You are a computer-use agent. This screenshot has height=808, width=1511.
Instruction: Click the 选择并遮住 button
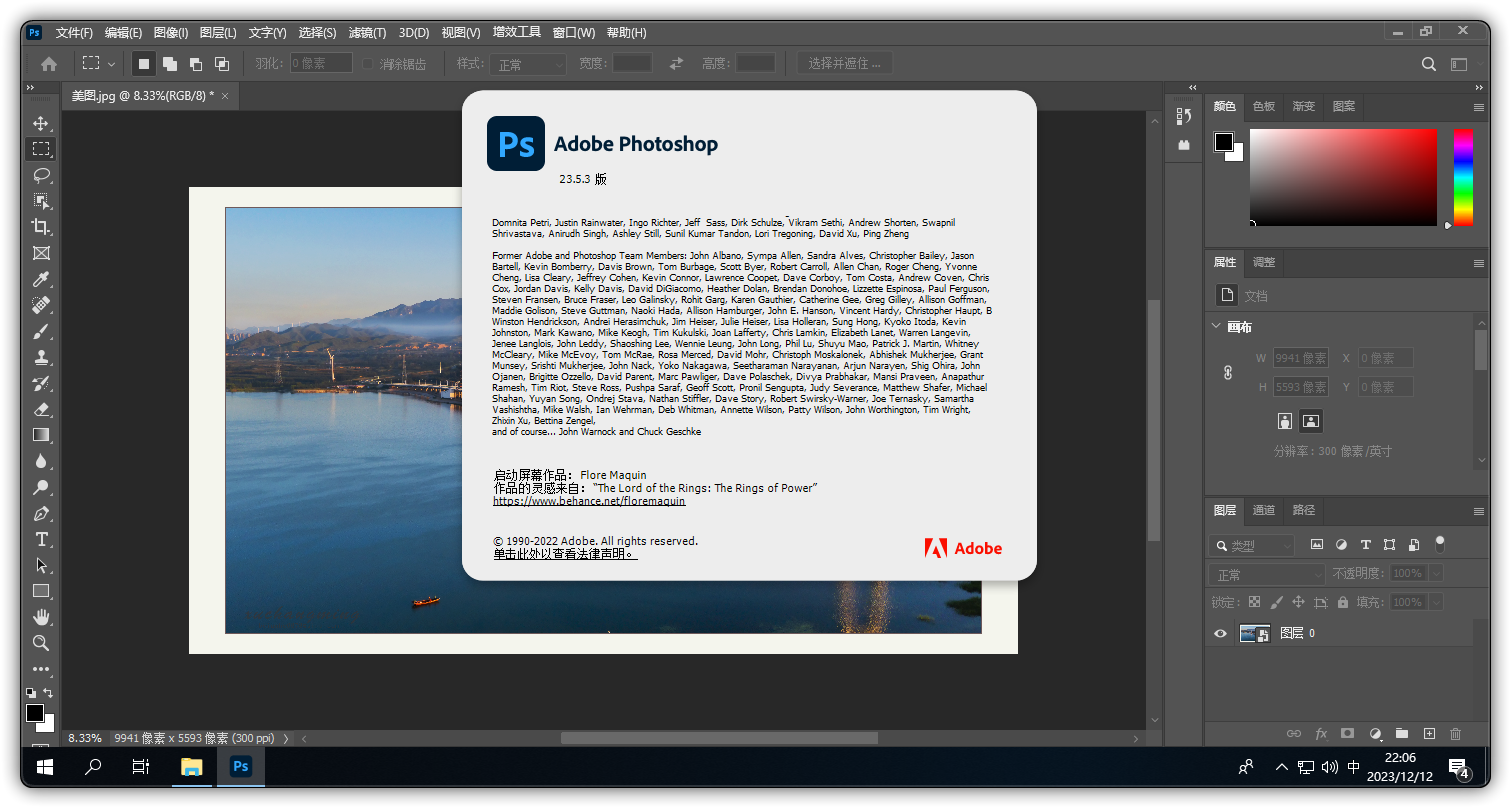845,64
